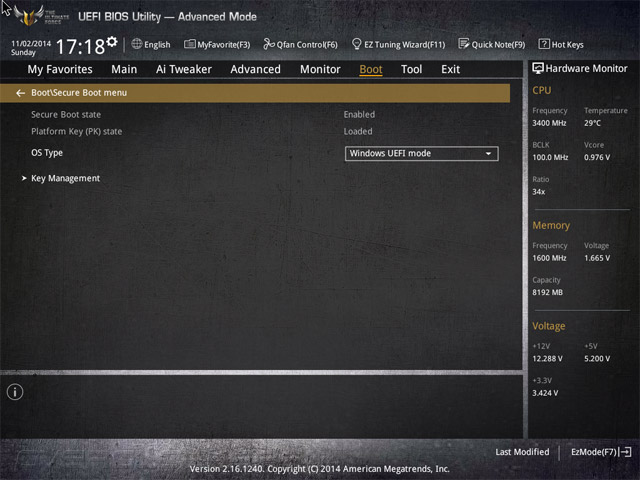Screen dimensions: 640x480
Task: Open the Ai Tweaker tab
Action: click(184, 69)
